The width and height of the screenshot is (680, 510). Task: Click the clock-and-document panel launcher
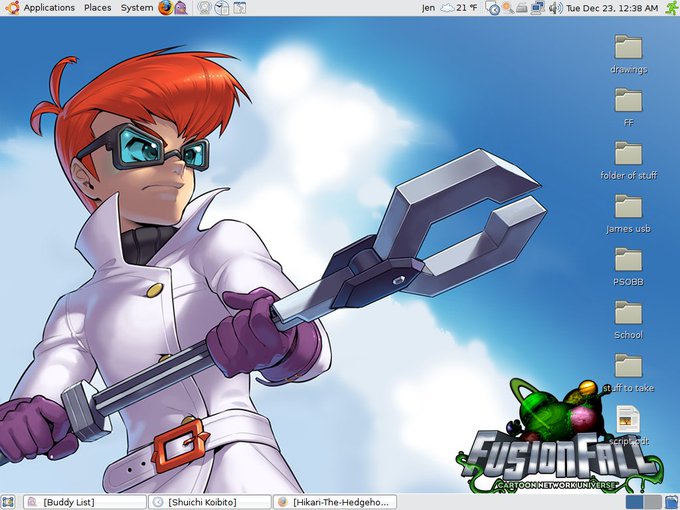tap(222, 8)
